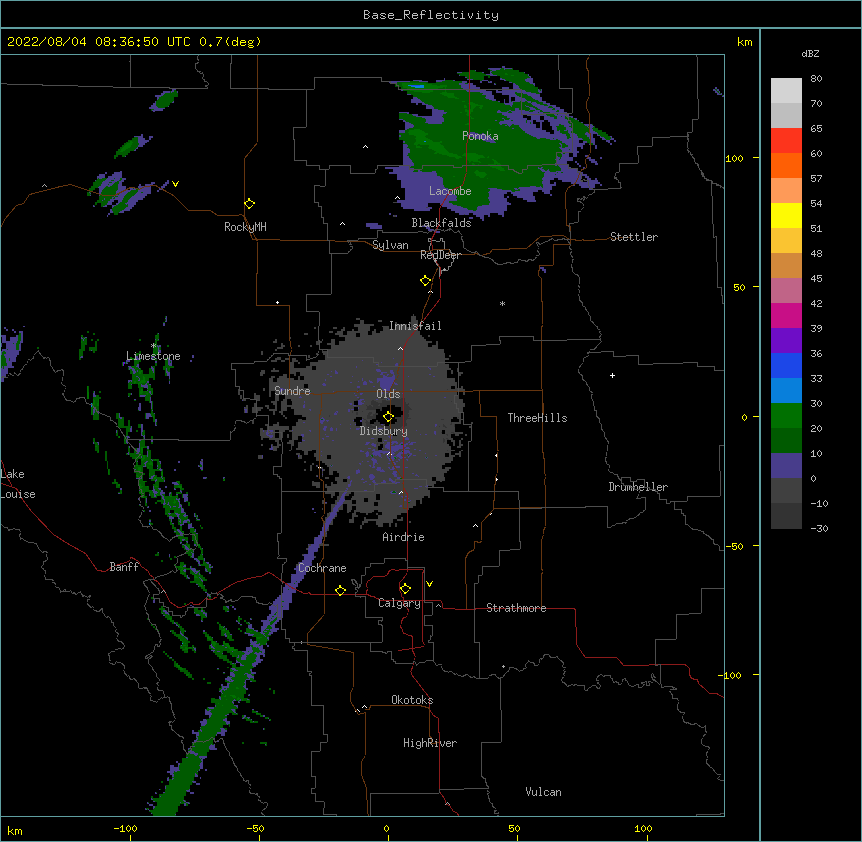Click the Lake Louise label
Screen dimensions: 862x842
(x=18, y=484)
